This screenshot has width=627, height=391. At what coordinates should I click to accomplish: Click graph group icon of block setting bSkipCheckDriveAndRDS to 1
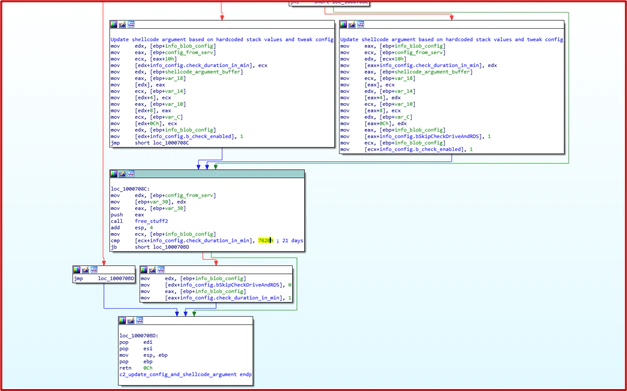click(x=360, y=25)
